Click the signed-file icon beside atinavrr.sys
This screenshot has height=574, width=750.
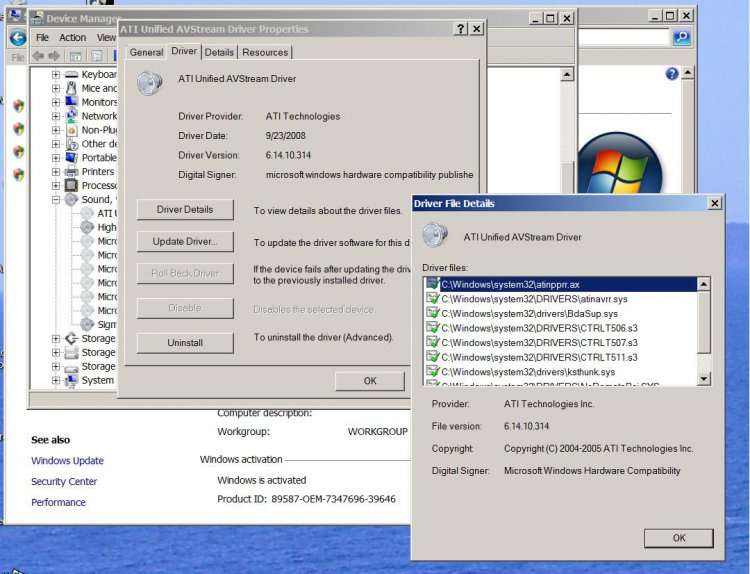[433, 298]
